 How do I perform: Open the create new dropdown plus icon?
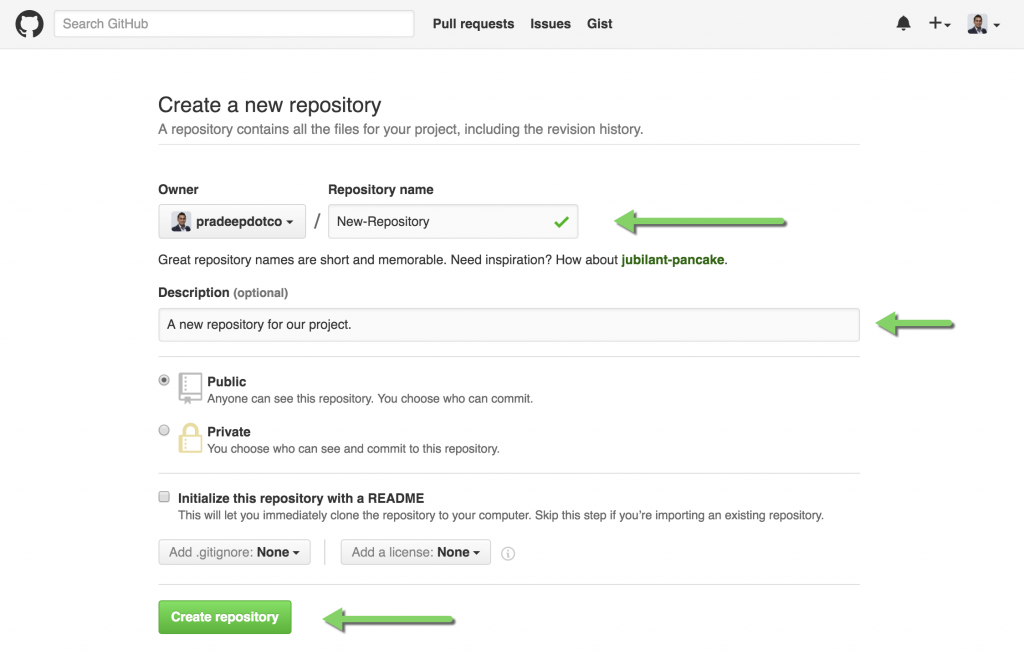tap(937, 23)
